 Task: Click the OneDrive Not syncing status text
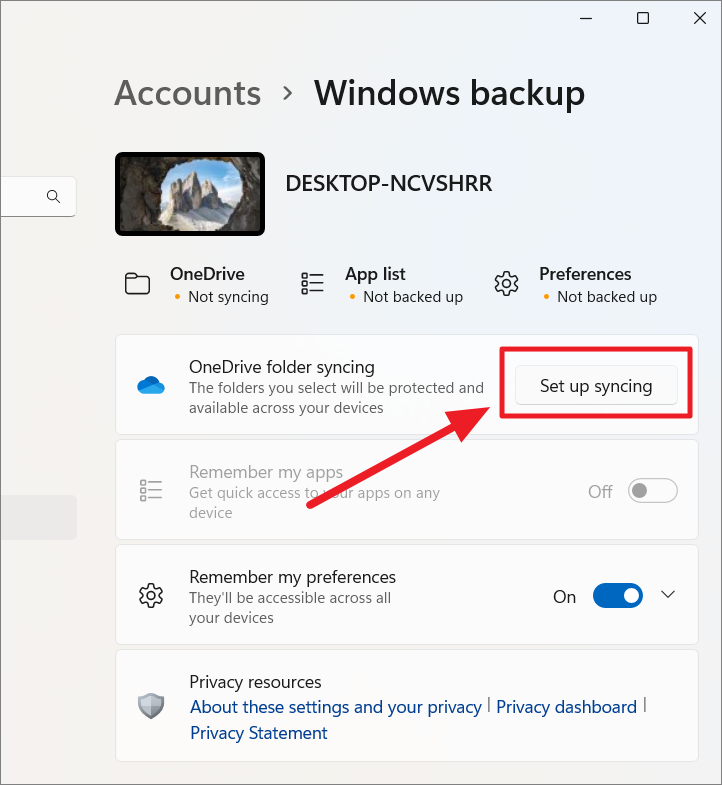click(x=228, y=297)
